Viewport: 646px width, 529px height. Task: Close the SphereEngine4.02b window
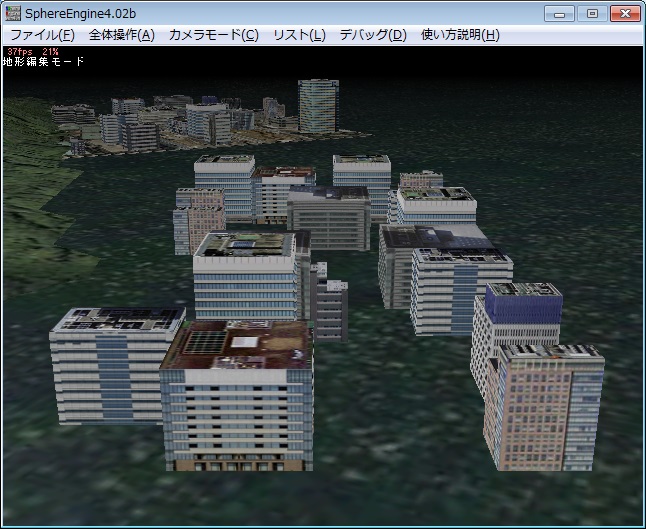click(625, 14)
